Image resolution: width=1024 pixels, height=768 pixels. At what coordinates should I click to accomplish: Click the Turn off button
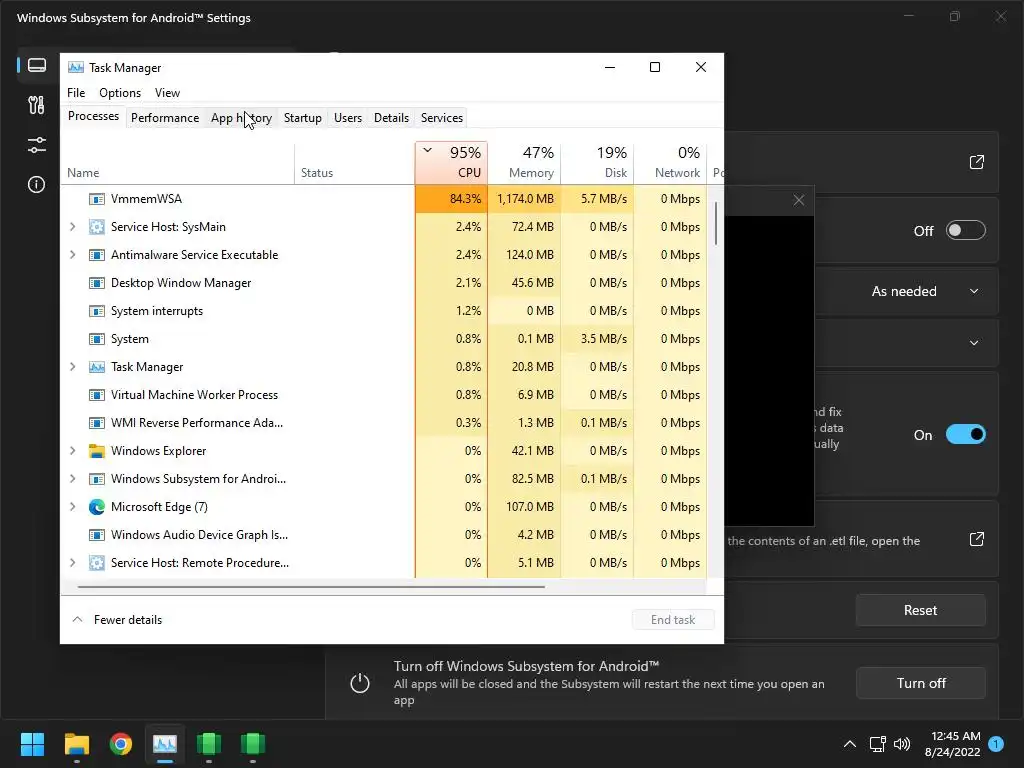coord(921,683)
